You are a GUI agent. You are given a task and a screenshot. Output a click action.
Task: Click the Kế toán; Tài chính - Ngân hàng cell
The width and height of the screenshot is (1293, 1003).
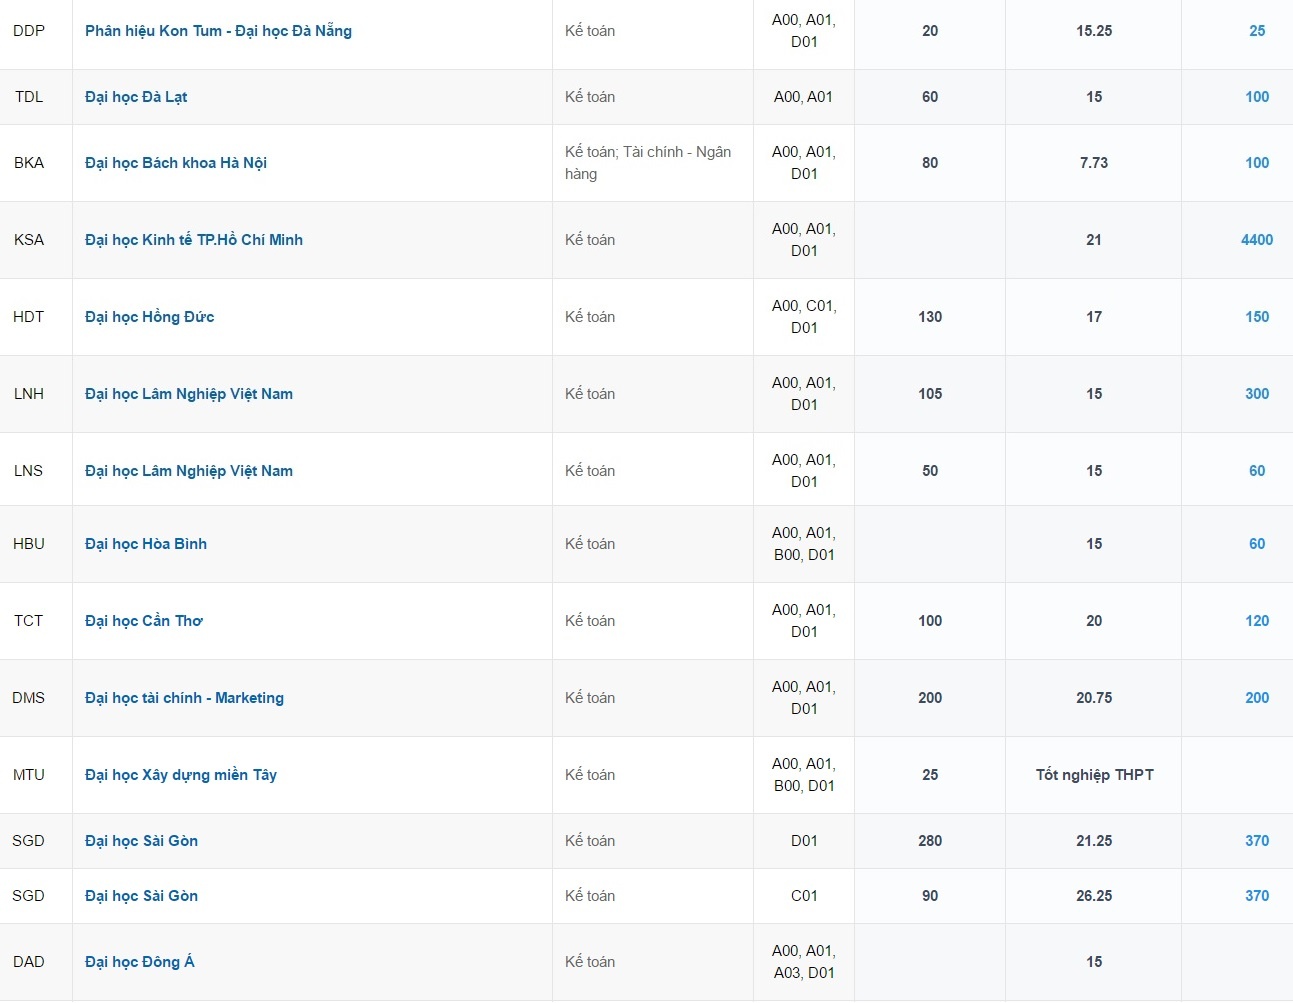click(648, 163)
